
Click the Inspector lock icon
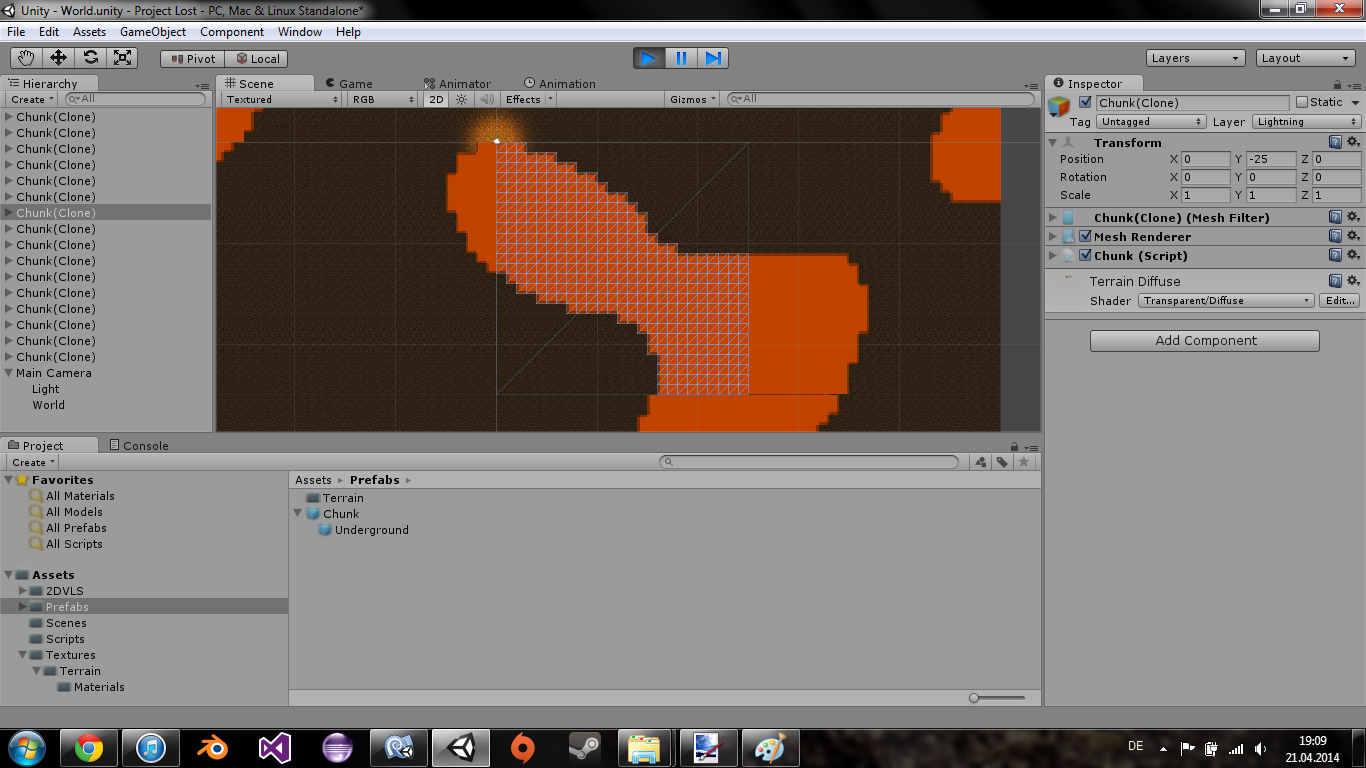coord(1338,85)
